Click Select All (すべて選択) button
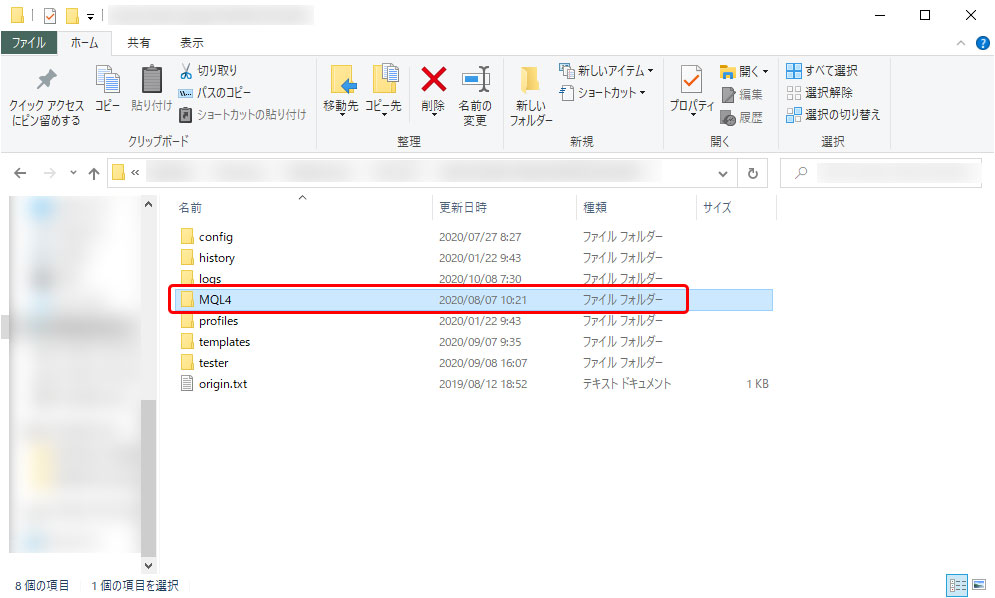 [x=822, y=71]
